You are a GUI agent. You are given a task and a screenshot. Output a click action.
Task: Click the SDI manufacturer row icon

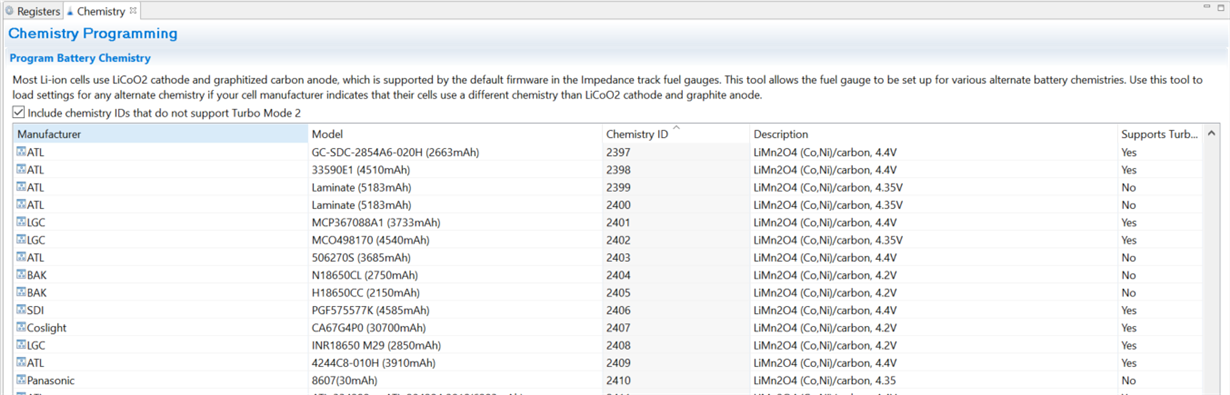(x=21, y=310)
